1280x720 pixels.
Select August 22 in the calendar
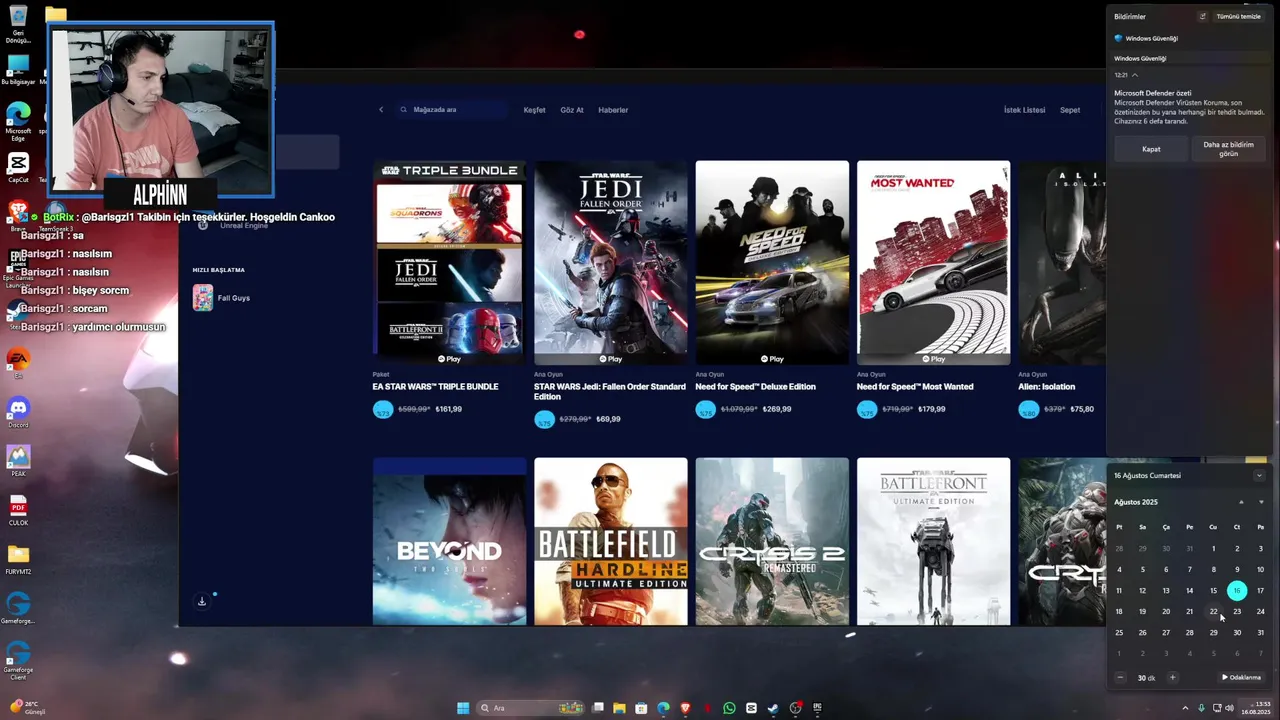(x=1213, y=611)
